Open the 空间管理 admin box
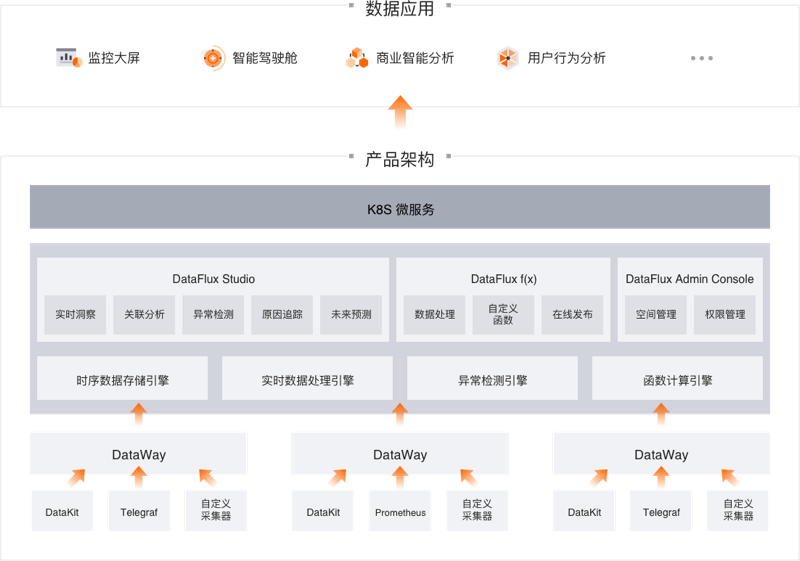The width and height of the screenshot is (800, 561). click(656, 315)
